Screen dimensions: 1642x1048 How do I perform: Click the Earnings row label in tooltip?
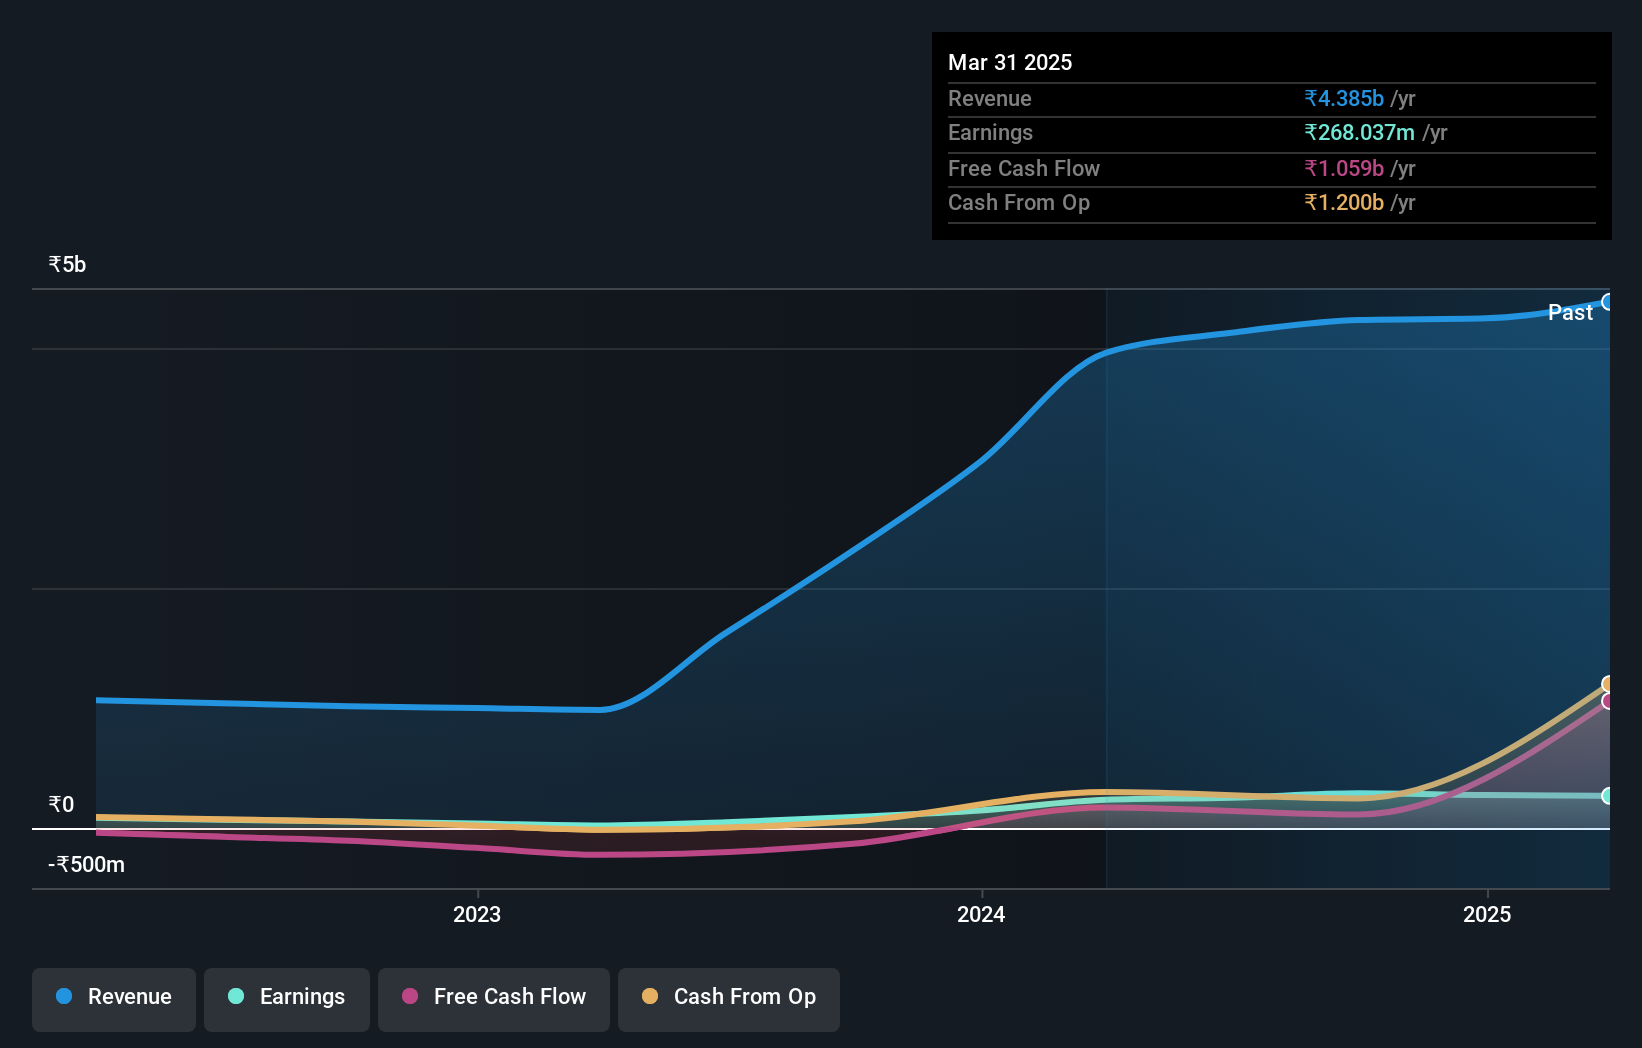pyautogui.click(x=990, y=132)
